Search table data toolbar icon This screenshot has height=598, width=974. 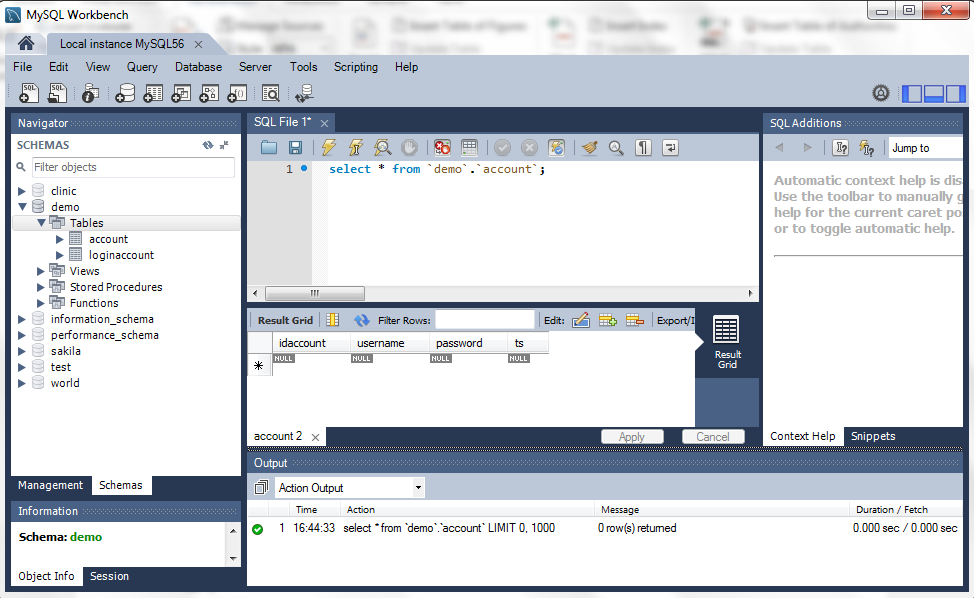pos(271,93)
